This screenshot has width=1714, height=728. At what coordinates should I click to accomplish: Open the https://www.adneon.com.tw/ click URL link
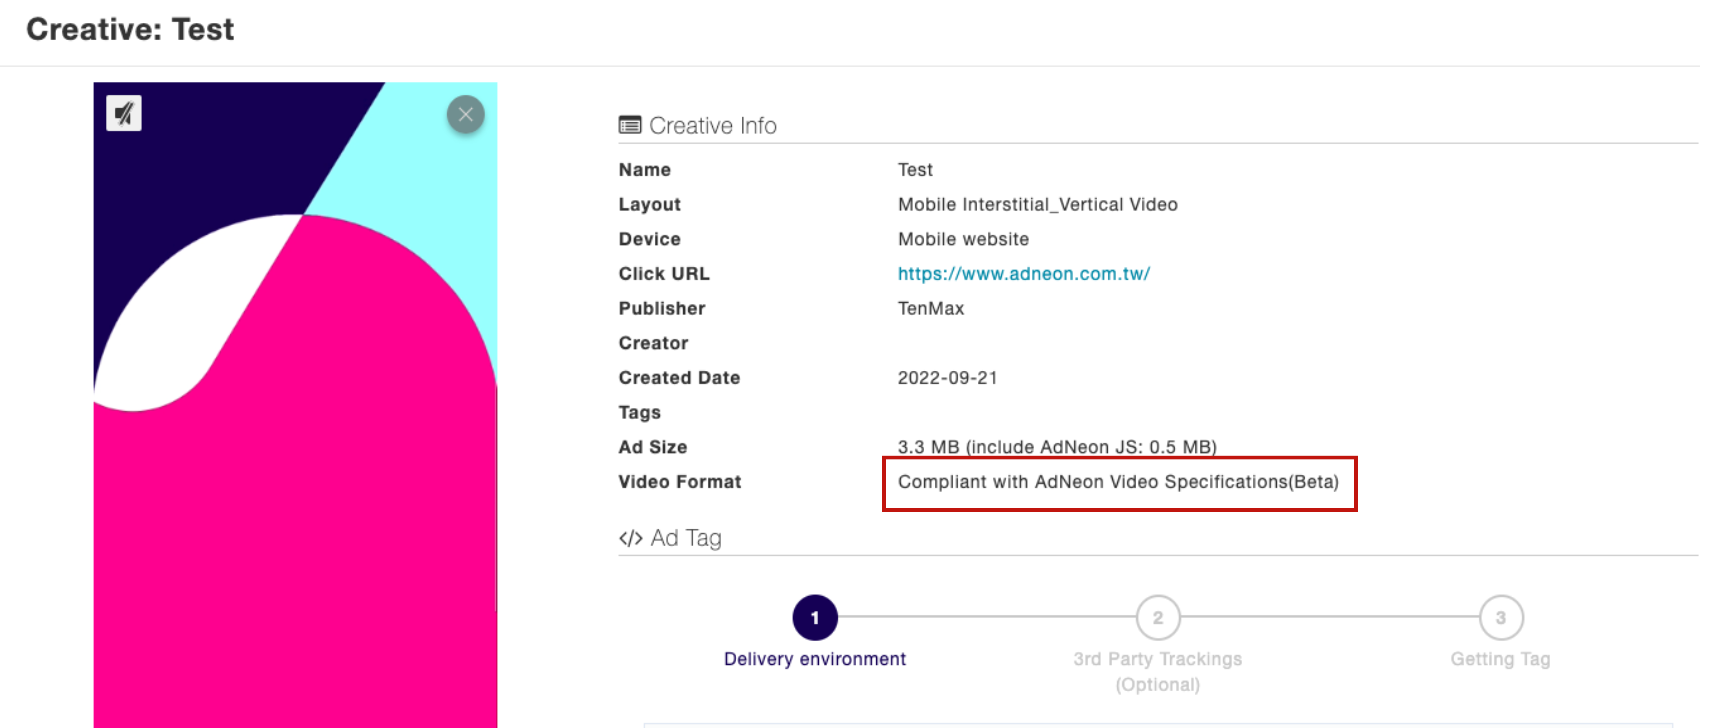click(x=1024, y=274)
